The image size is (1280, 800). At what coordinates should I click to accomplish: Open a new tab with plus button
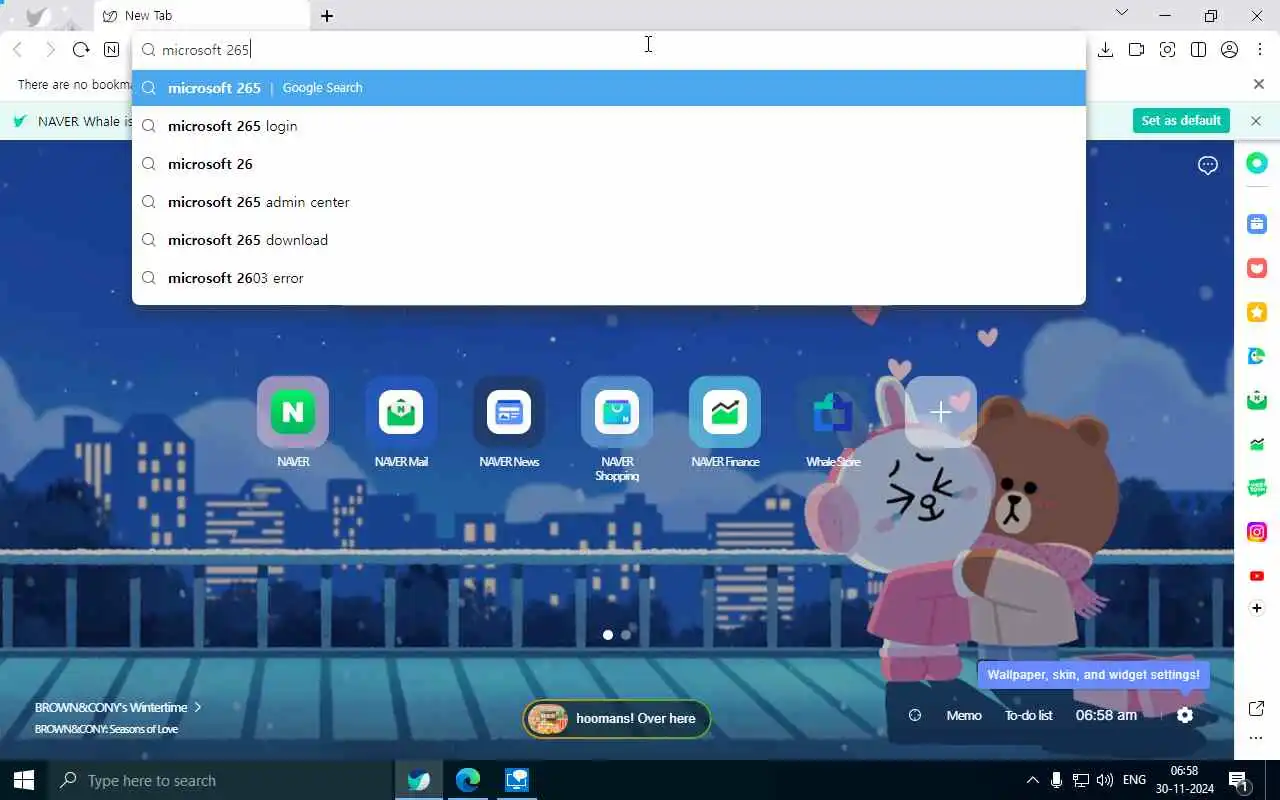327,16
